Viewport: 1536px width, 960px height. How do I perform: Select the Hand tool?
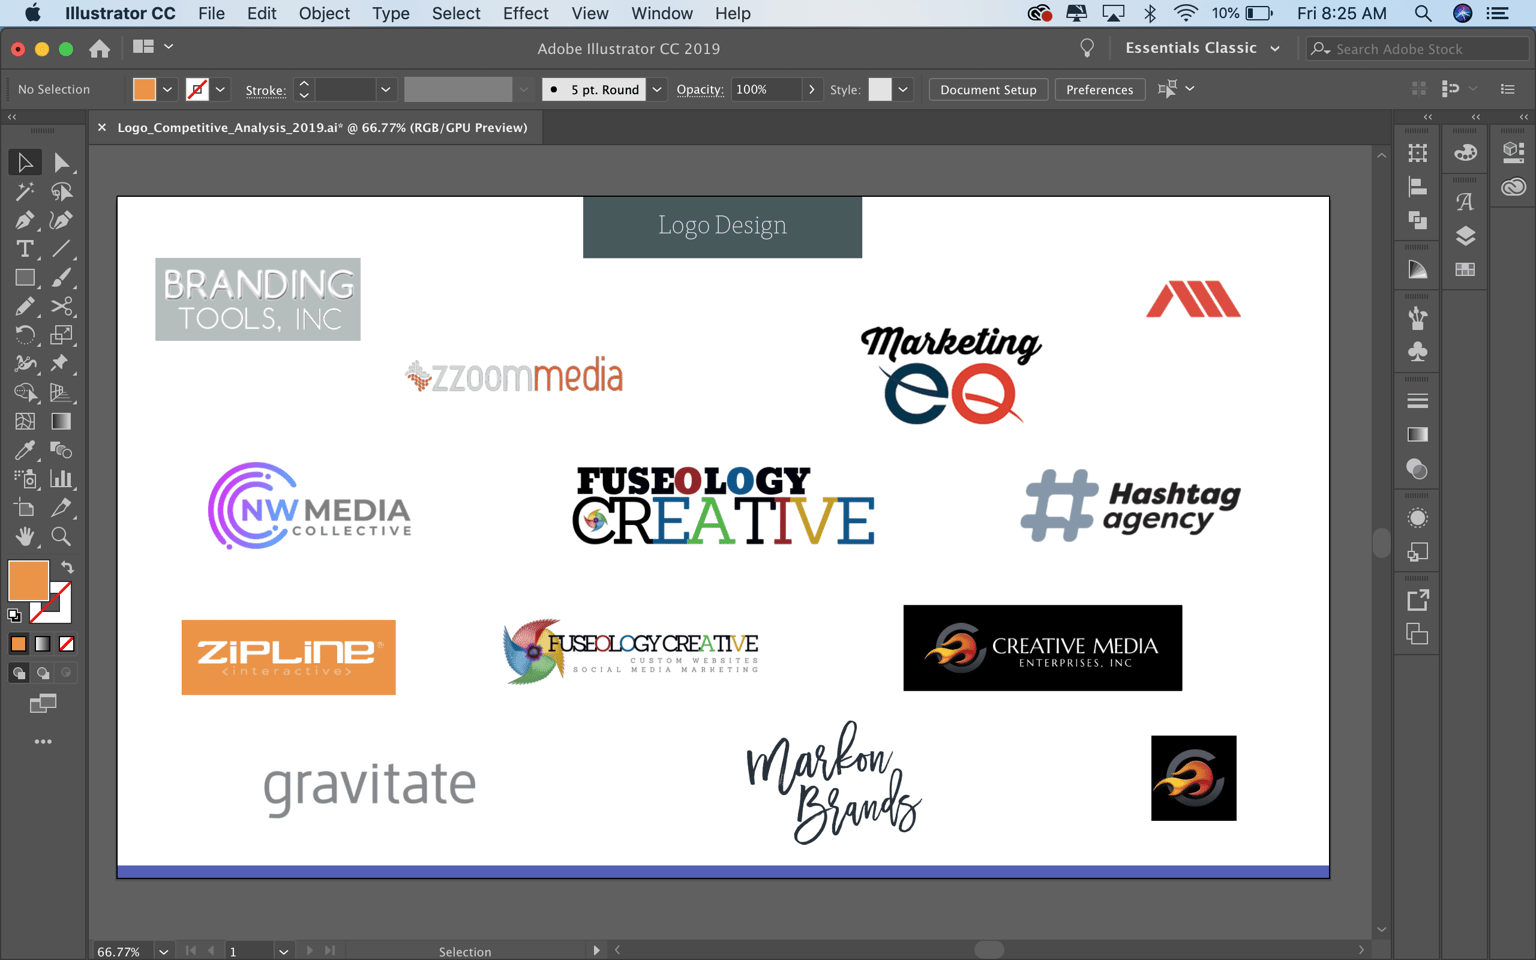pos(25,537)
